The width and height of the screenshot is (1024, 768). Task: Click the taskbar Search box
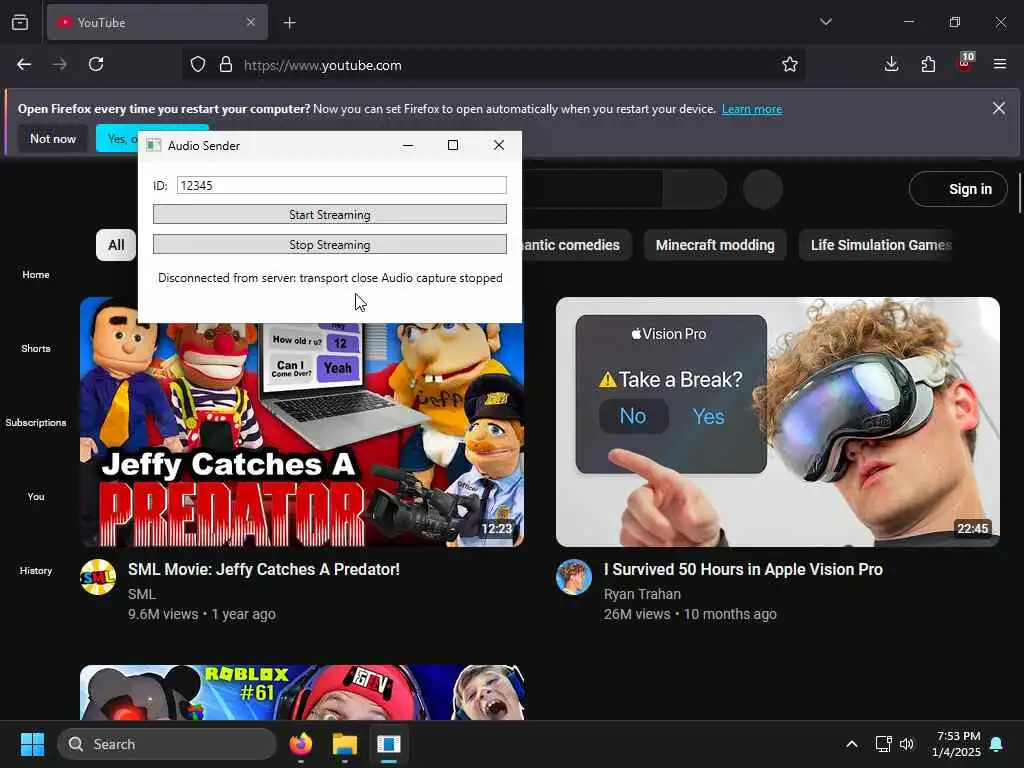pyautogui.click(x=167, y=744)
